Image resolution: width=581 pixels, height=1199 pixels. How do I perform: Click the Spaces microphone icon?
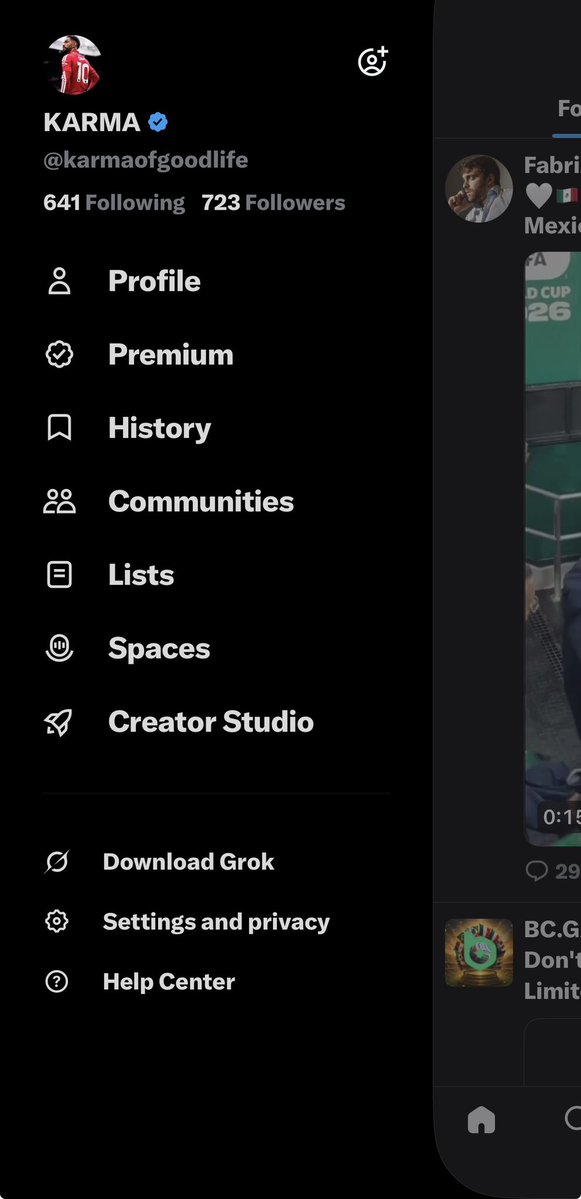click(x=60, y=648)
